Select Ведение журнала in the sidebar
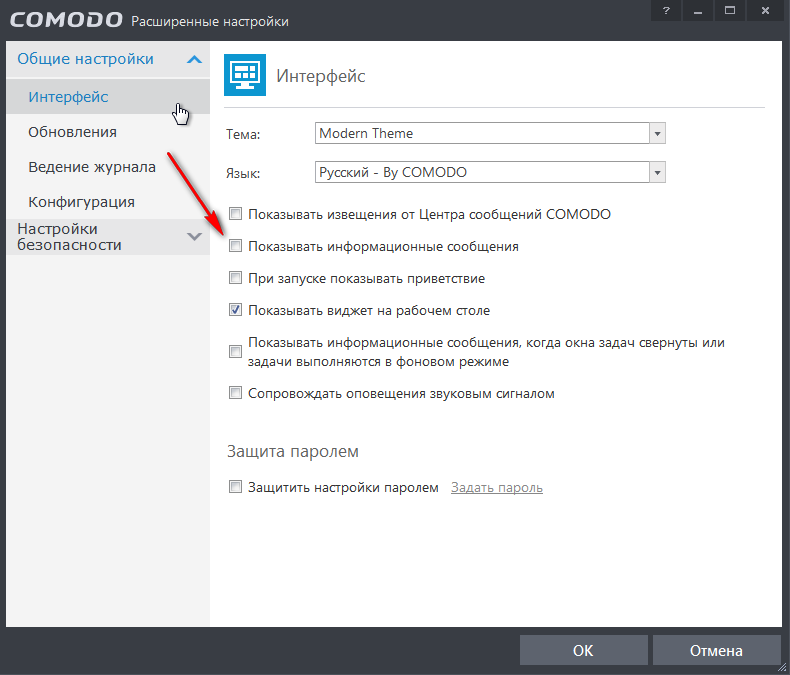 (92, 167)
